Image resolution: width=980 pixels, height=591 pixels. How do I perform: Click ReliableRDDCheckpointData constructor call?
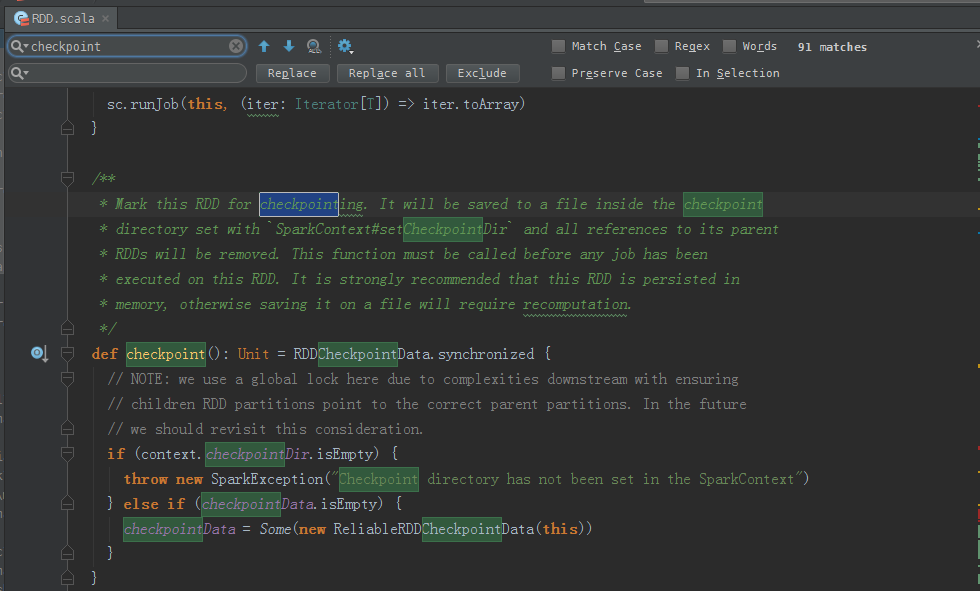coord(434,529)
